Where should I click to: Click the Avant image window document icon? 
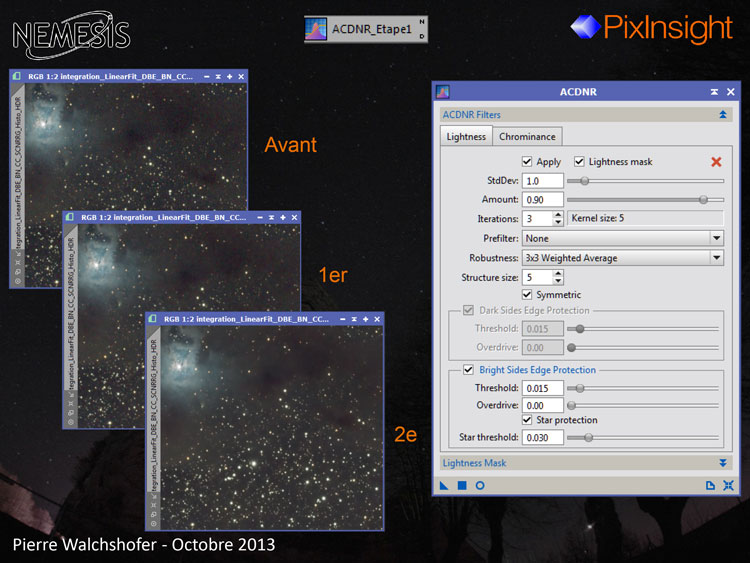tap(17, 76)
